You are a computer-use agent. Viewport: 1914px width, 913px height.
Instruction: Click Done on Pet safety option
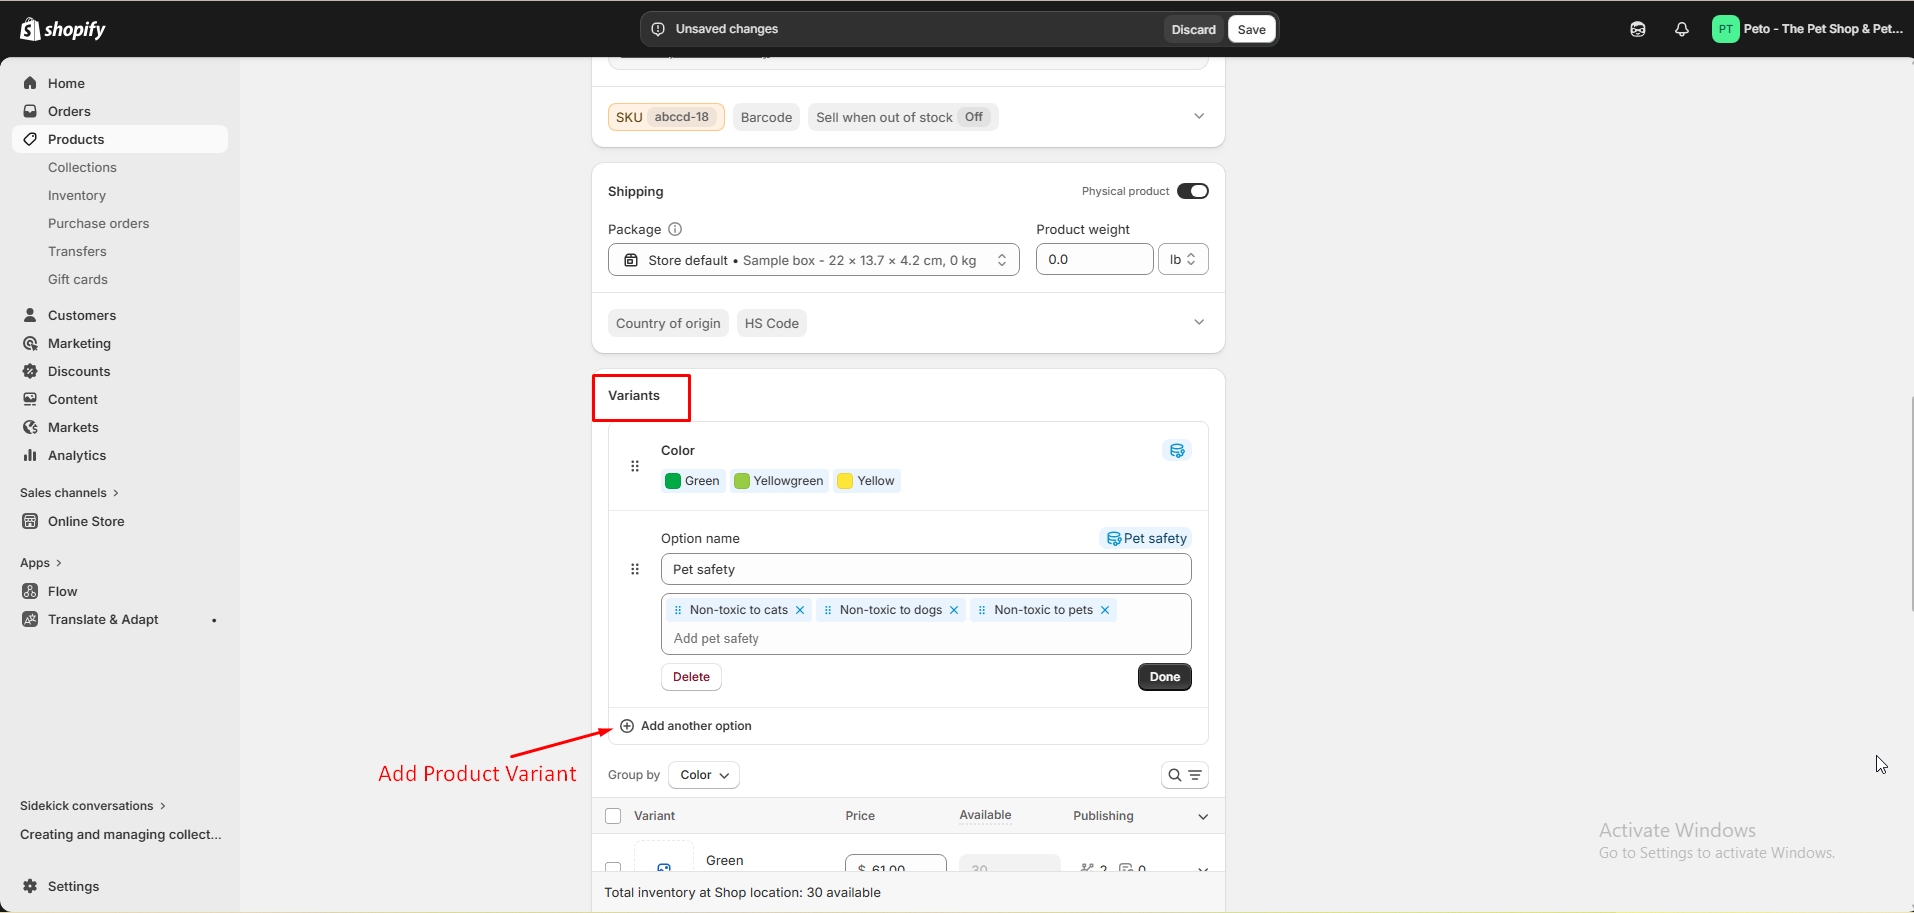(1165, 677)
